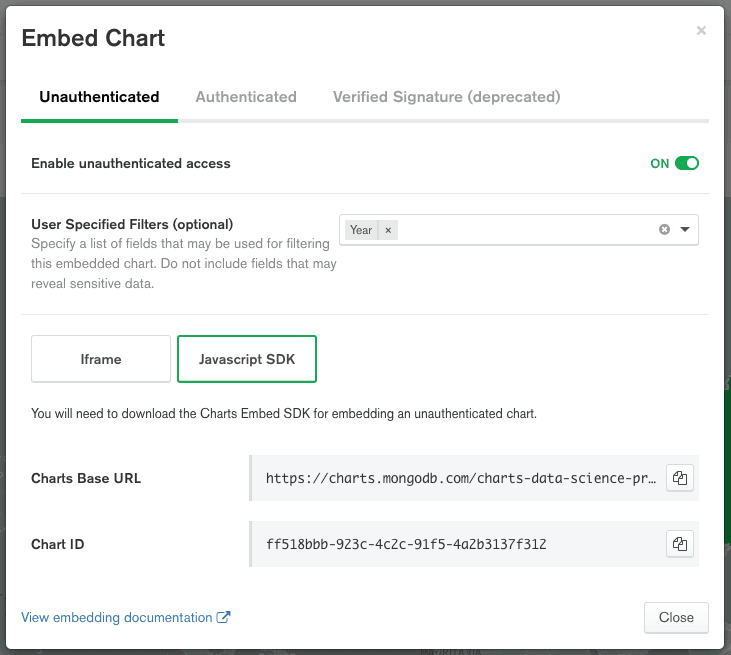Image resolution: width=731 pixels, height=655 pixels.
Task: Switch to the Authenticated tab
Action: click(246, 97)
